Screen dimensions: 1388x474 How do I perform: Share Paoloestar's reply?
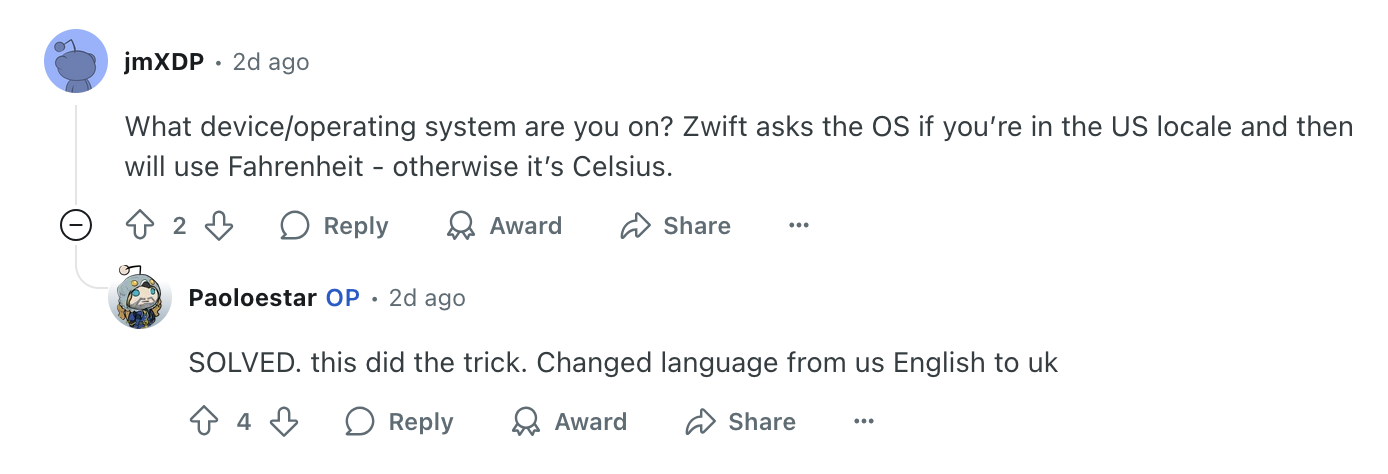tap(741, 422)
